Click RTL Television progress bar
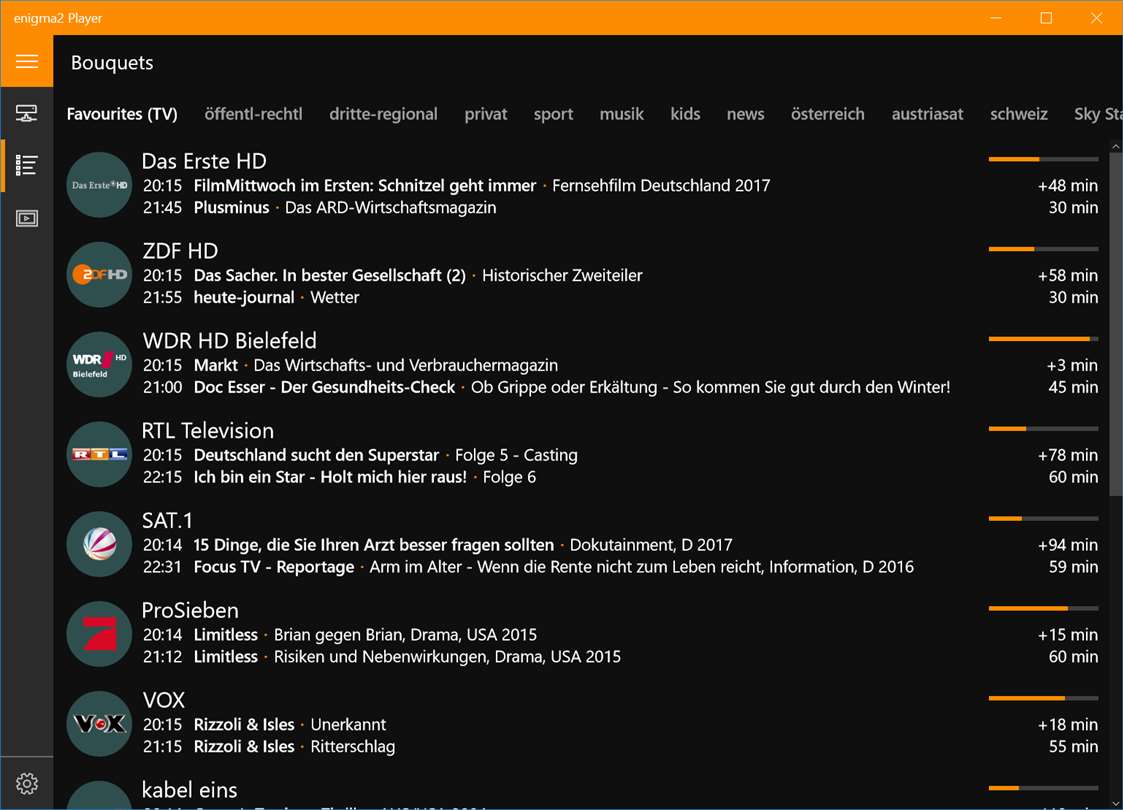 [1044, 428]
